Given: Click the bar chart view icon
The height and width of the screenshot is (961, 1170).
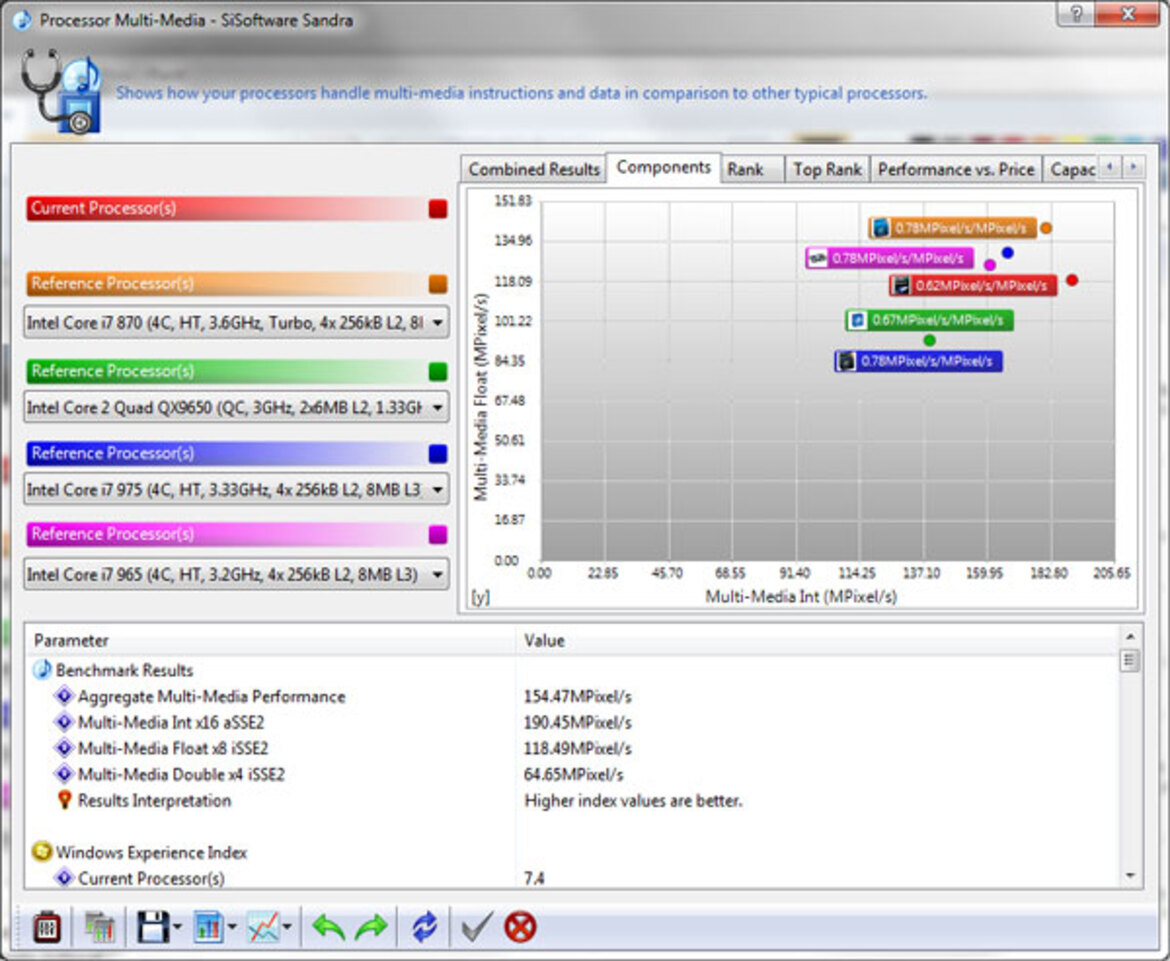Looking at the screenshot, I should (x=209, y=927).
